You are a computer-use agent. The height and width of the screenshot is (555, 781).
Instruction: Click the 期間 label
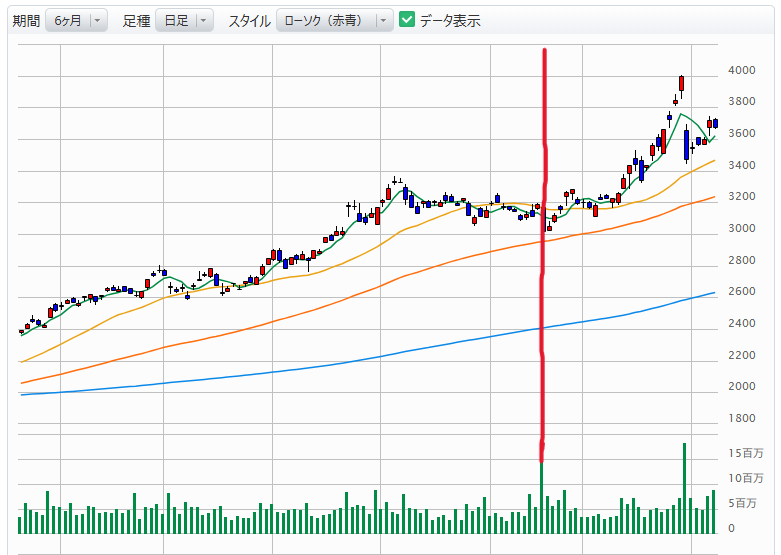[26, 20]
